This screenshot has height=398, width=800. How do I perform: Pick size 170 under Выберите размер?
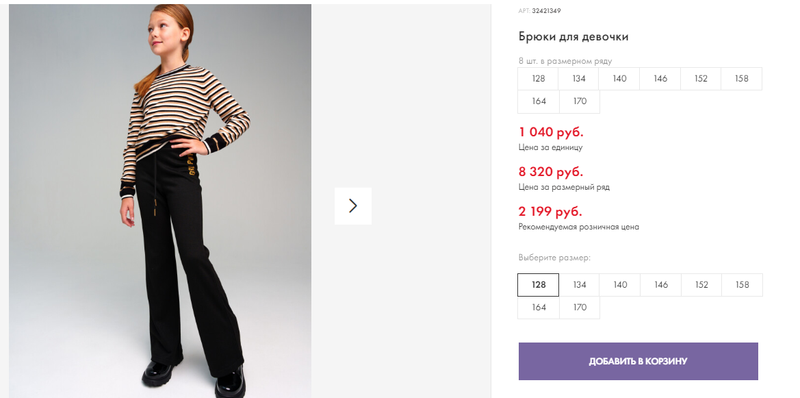click(580, 308)
